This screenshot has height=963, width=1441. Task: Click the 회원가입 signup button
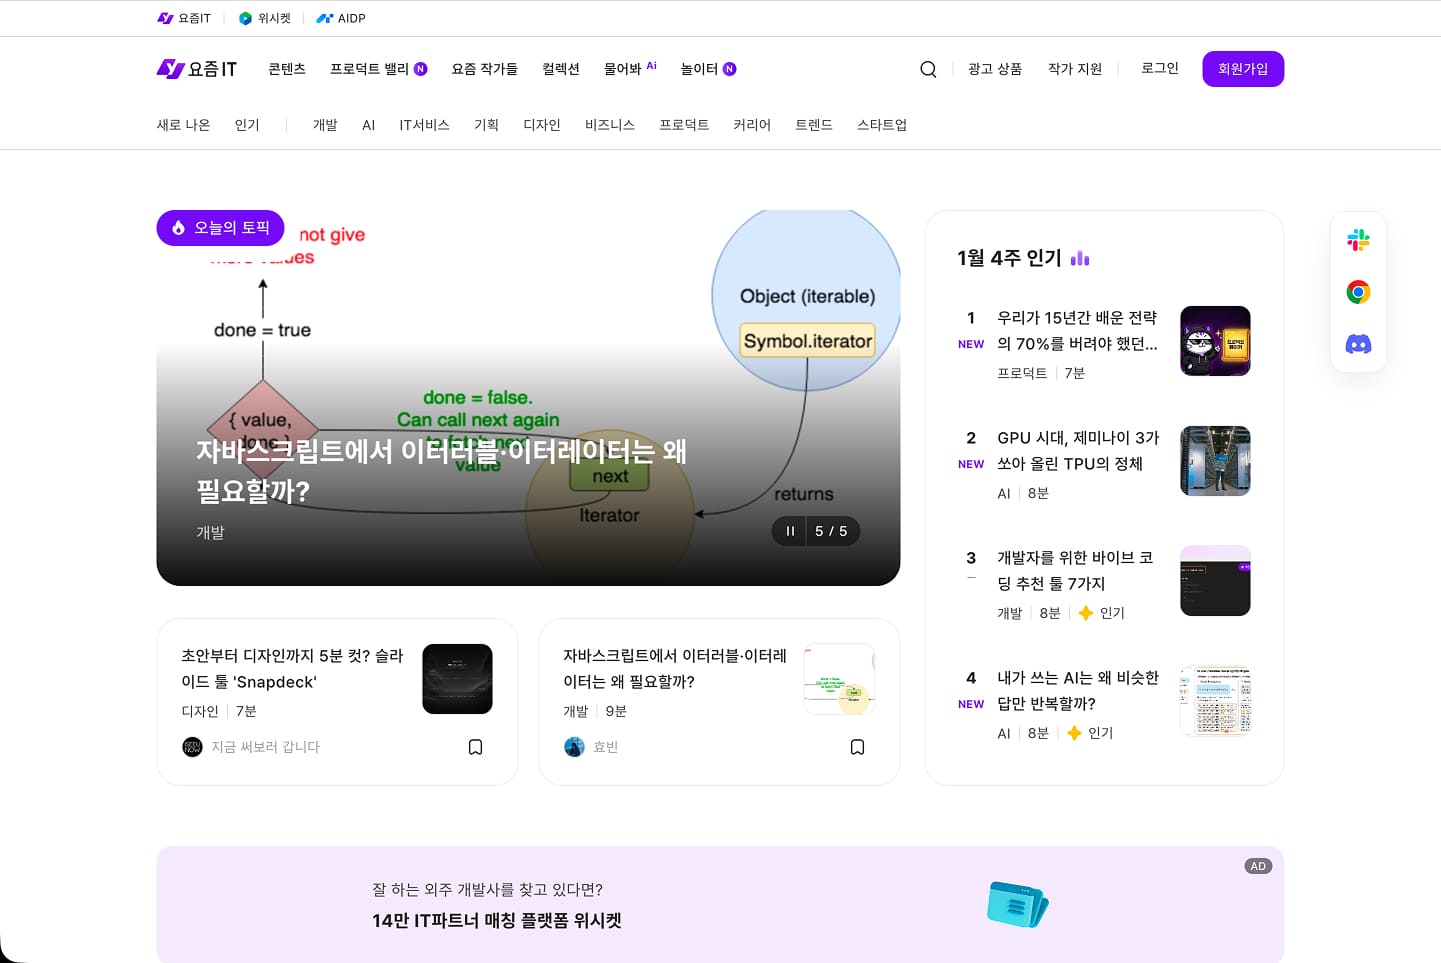(x=1243, y=68)
